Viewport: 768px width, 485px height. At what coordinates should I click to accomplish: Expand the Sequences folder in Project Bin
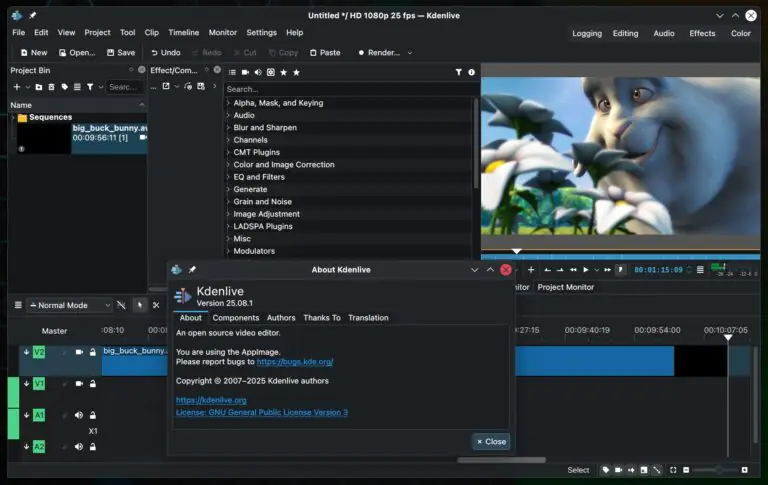click(x=13, y=118)
